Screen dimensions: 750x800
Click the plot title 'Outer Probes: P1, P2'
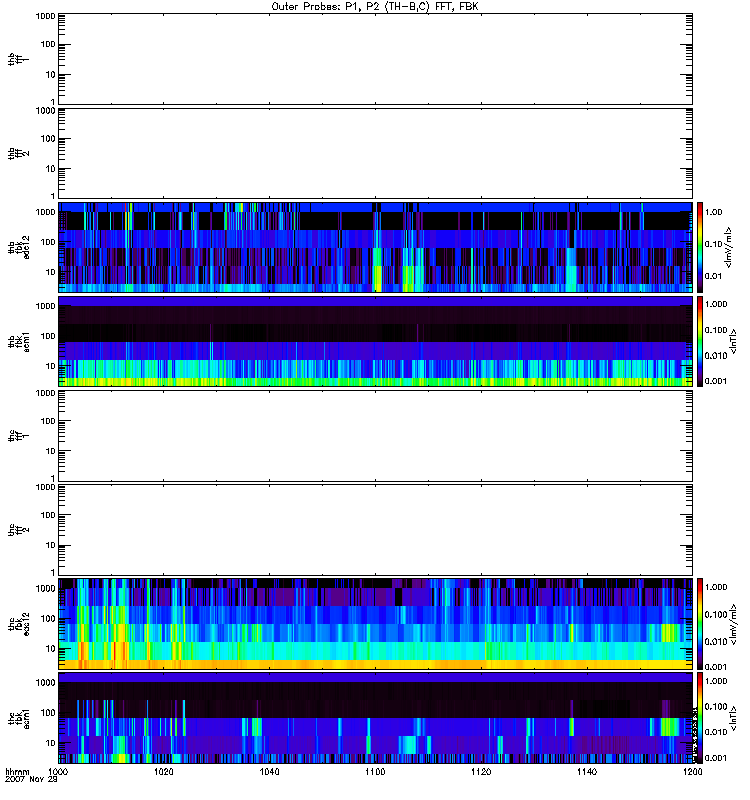pyautogui.click(x=375, y=5)
